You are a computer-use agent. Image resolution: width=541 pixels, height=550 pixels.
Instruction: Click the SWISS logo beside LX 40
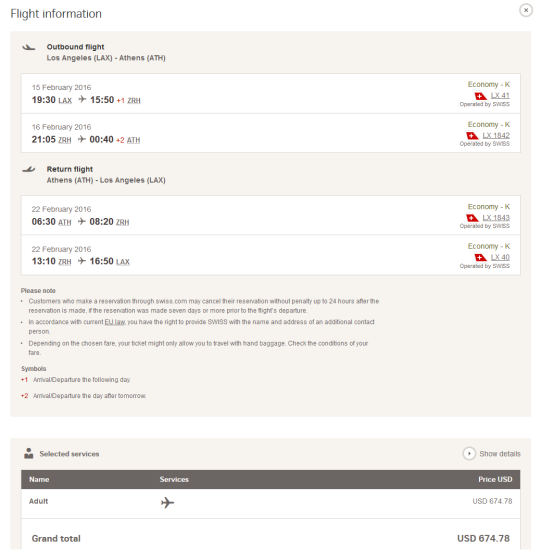click(x=480, y=257)
